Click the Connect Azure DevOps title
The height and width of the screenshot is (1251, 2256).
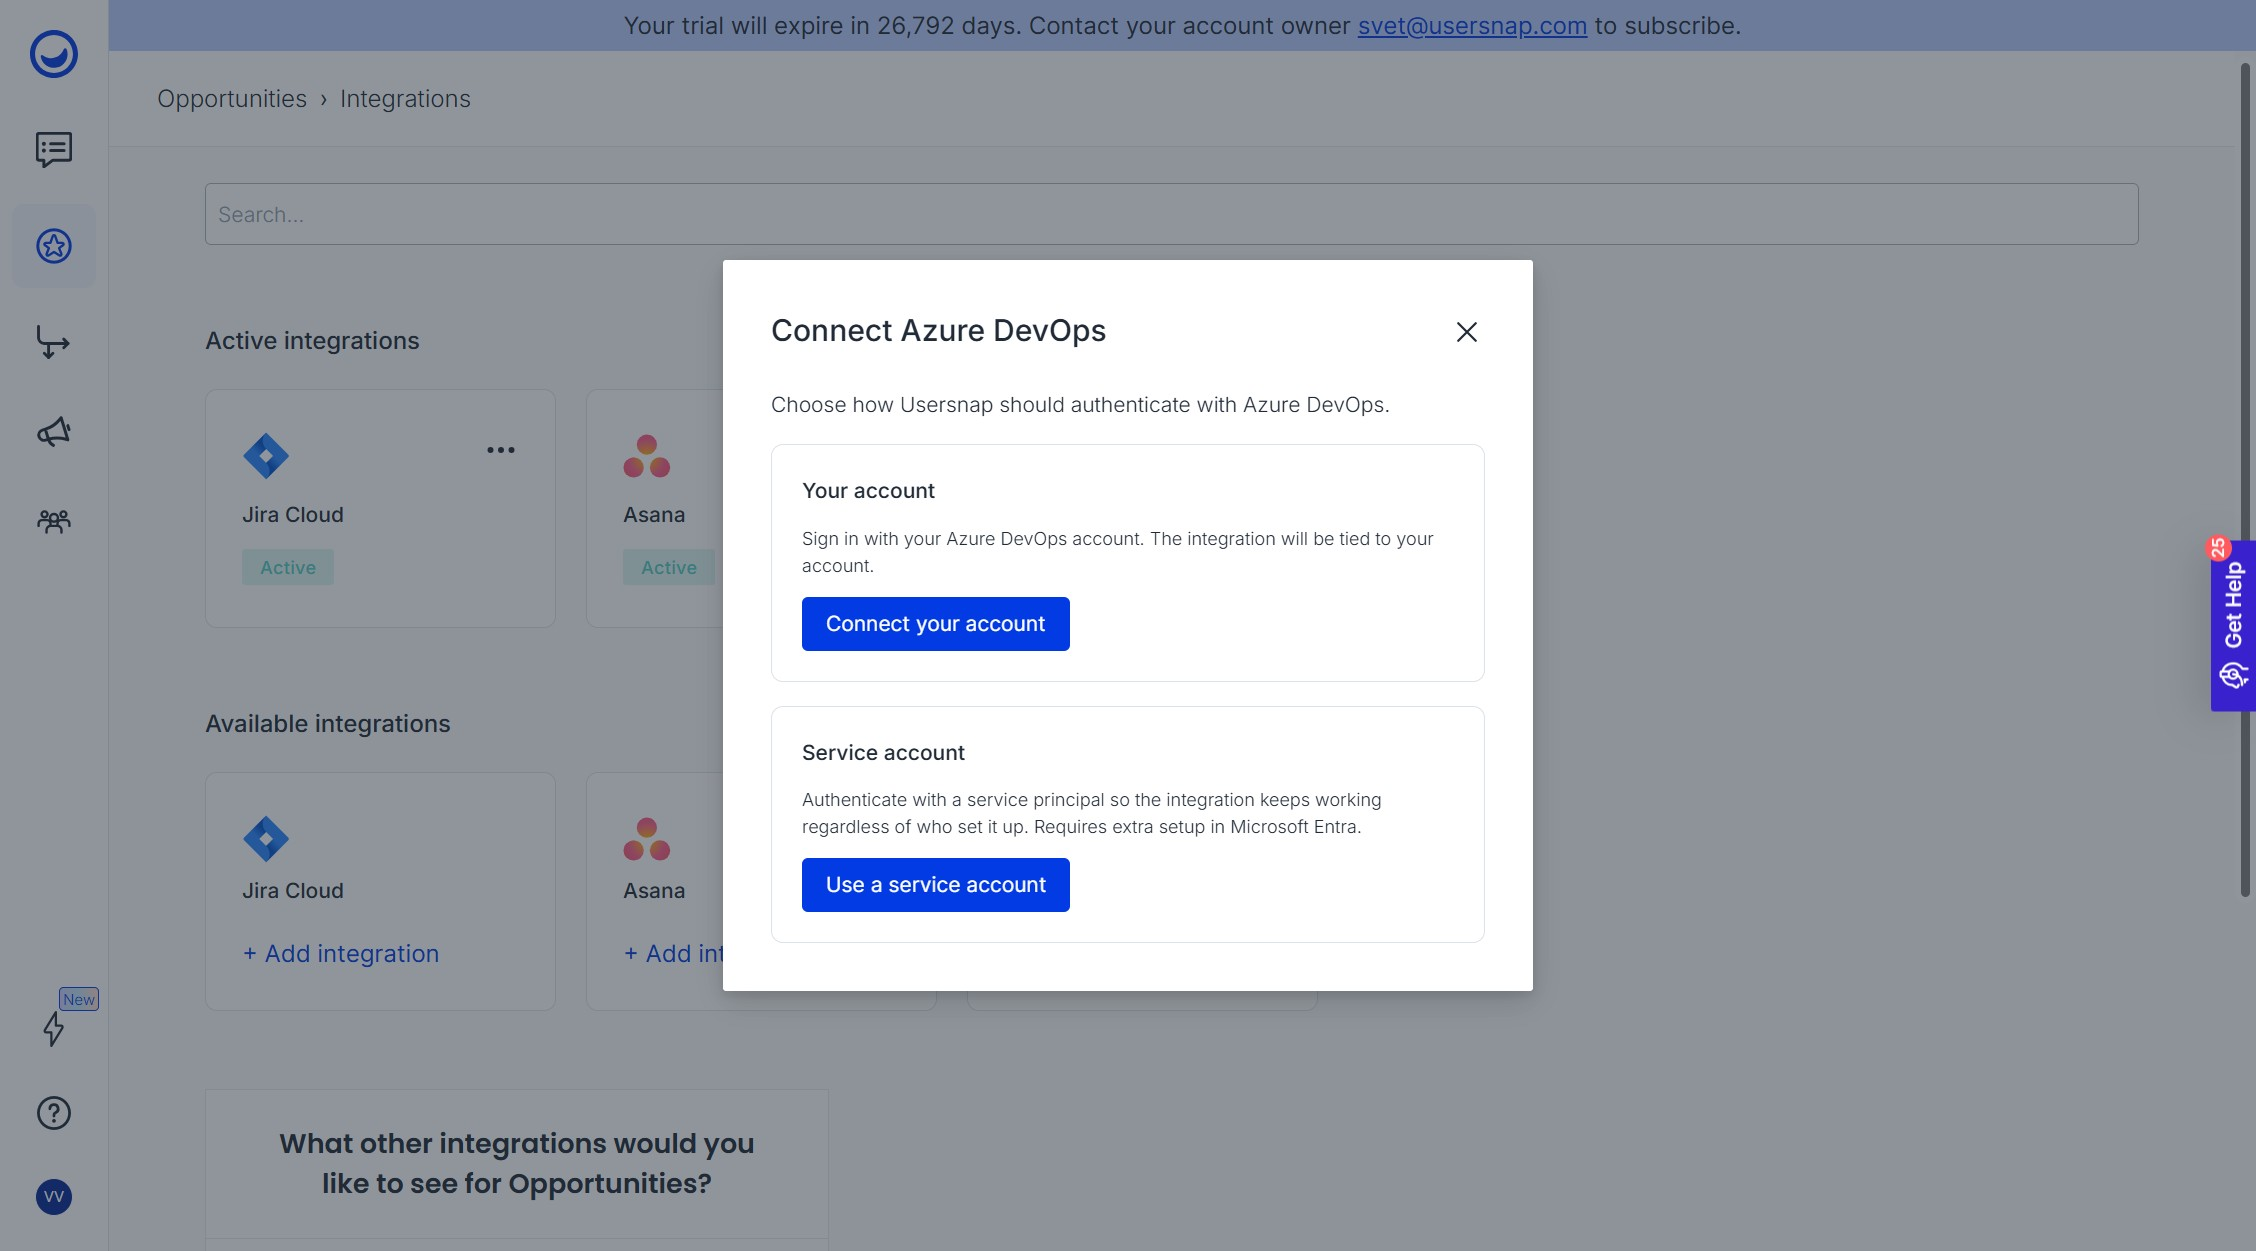click(x=938, y=331)
